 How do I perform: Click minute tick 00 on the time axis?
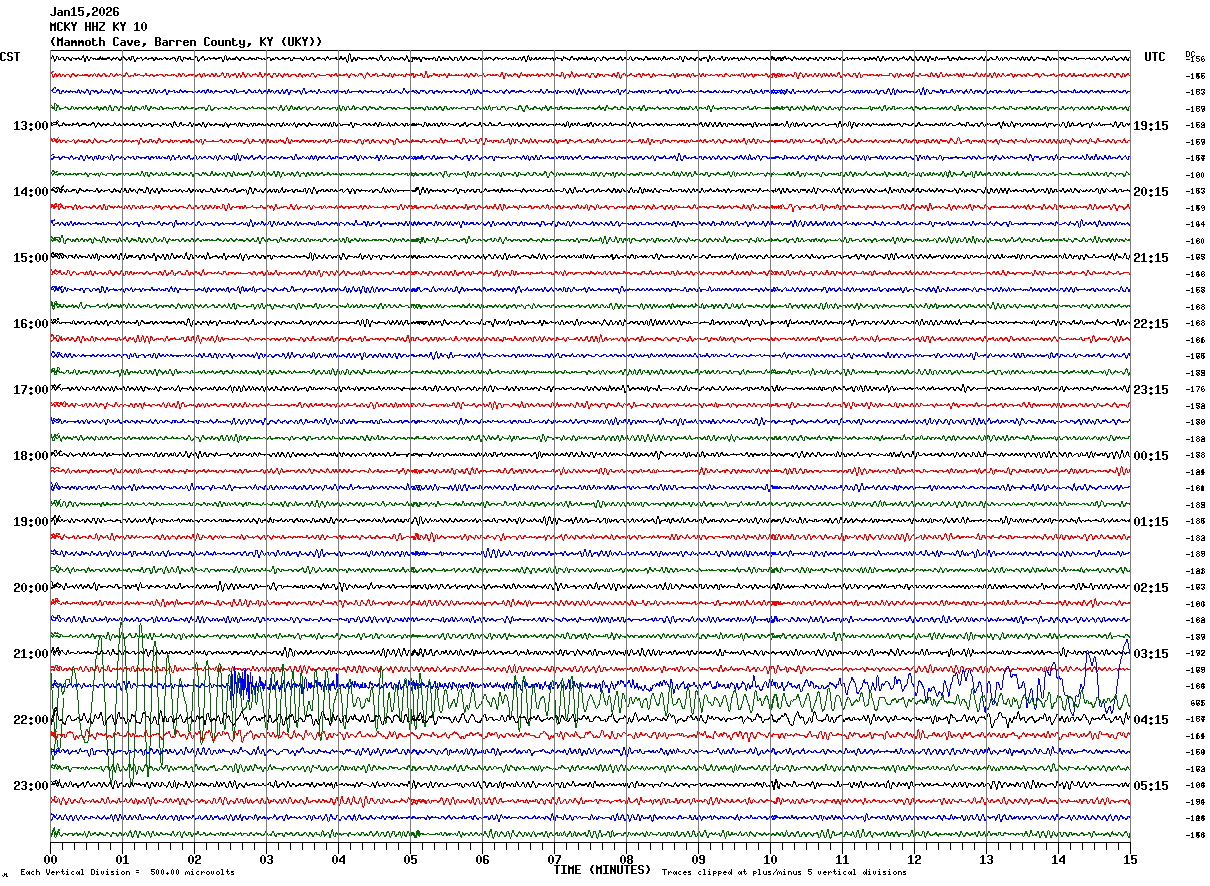pyautogui.click(x=50, y=859)
